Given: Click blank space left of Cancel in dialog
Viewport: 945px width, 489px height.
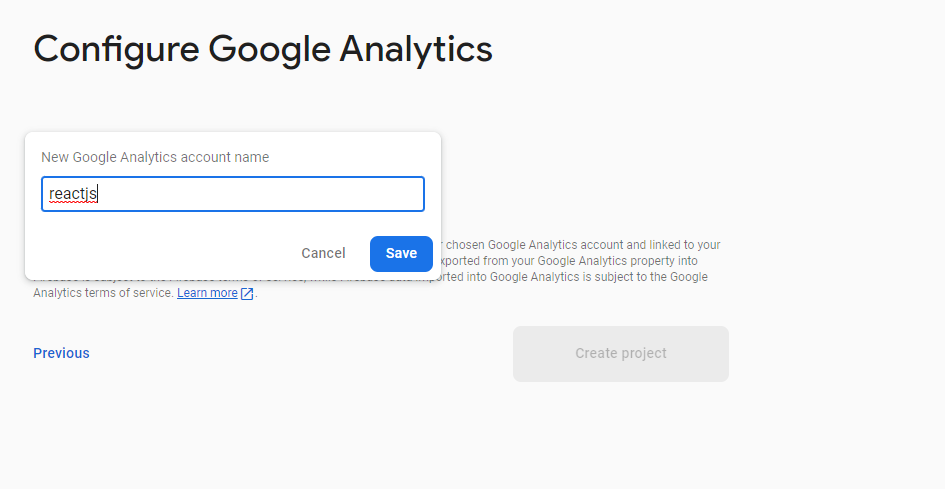Looking at the screenshot, I should (160, 254).
